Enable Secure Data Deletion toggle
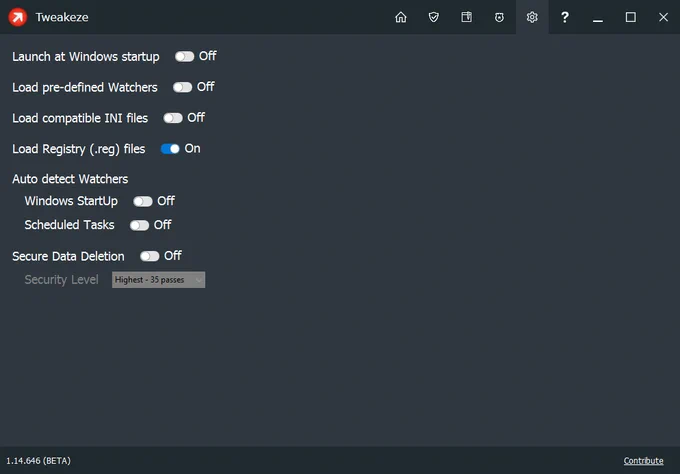 click(x=150, y=256)
